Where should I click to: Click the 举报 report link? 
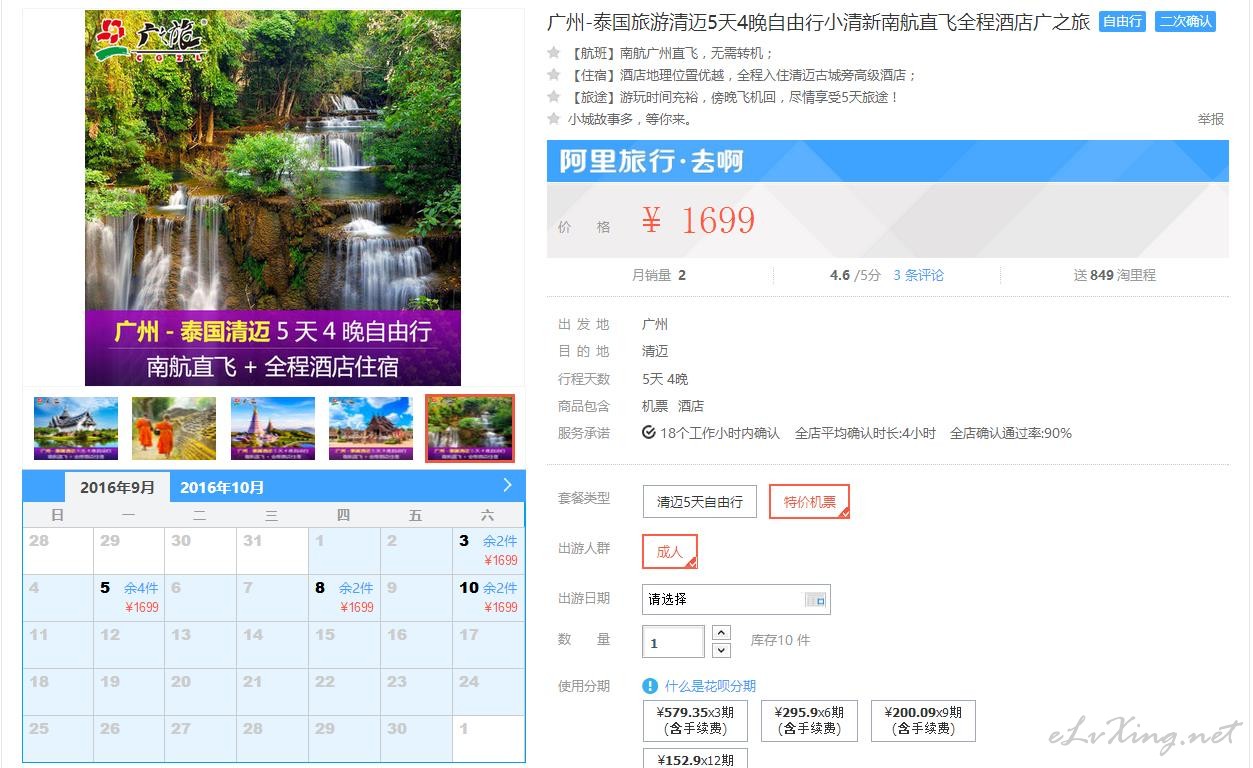point(1210,119)
